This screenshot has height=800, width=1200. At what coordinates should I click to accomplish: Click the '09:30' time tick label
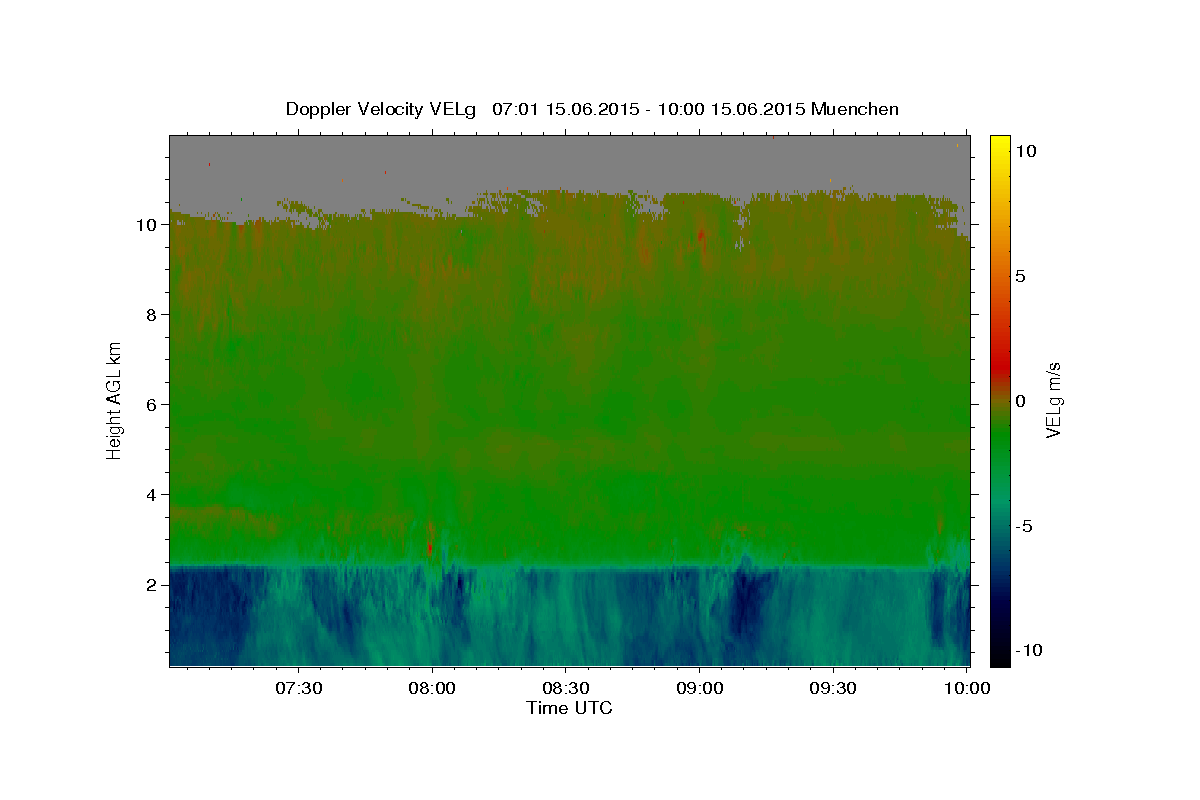(x=833, y=688)
